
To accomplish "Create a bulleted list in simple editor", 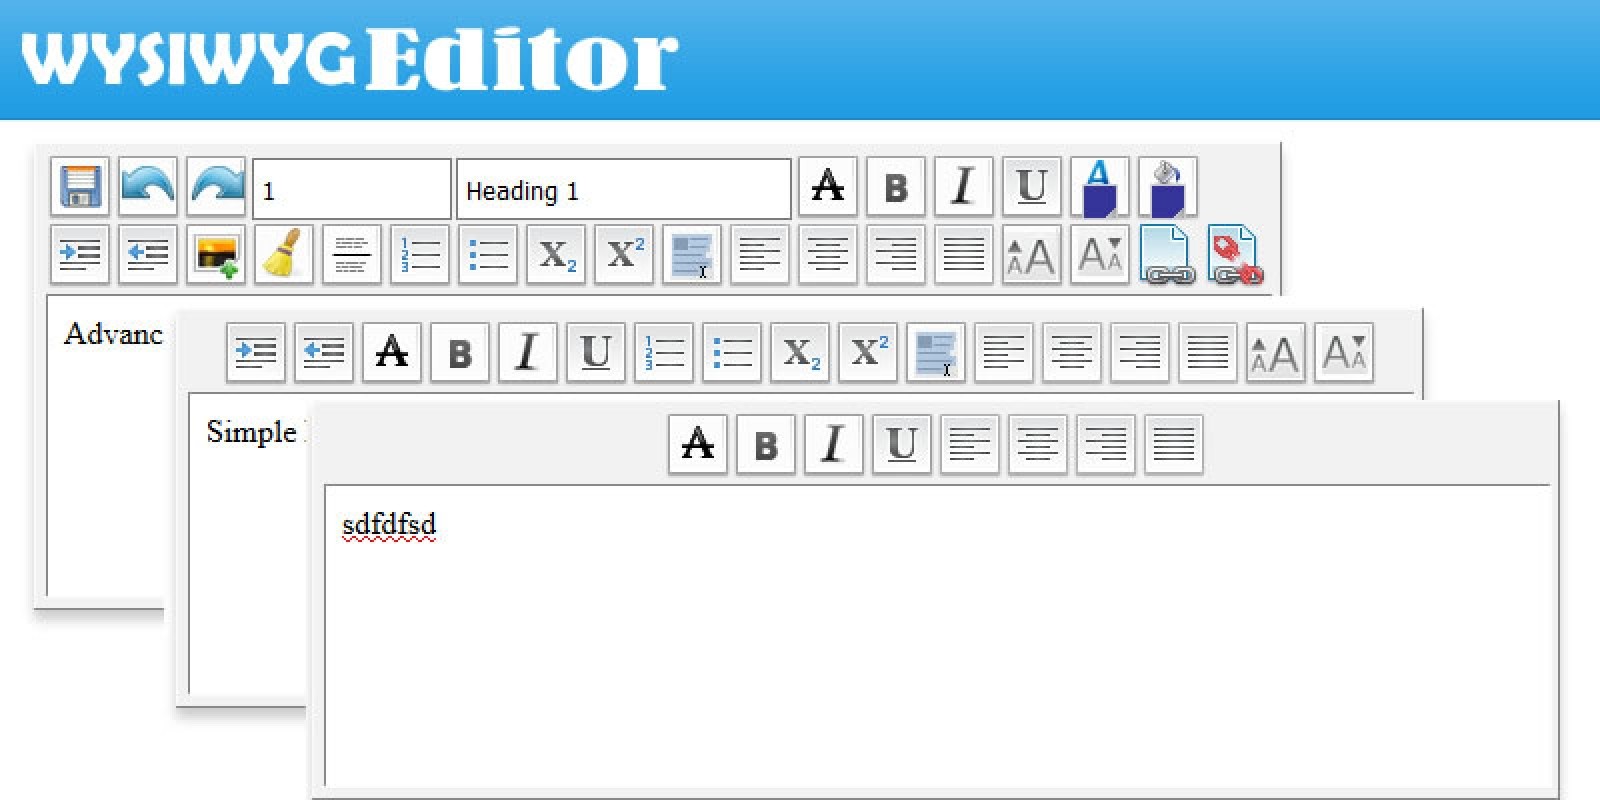I will coord(732,352).
